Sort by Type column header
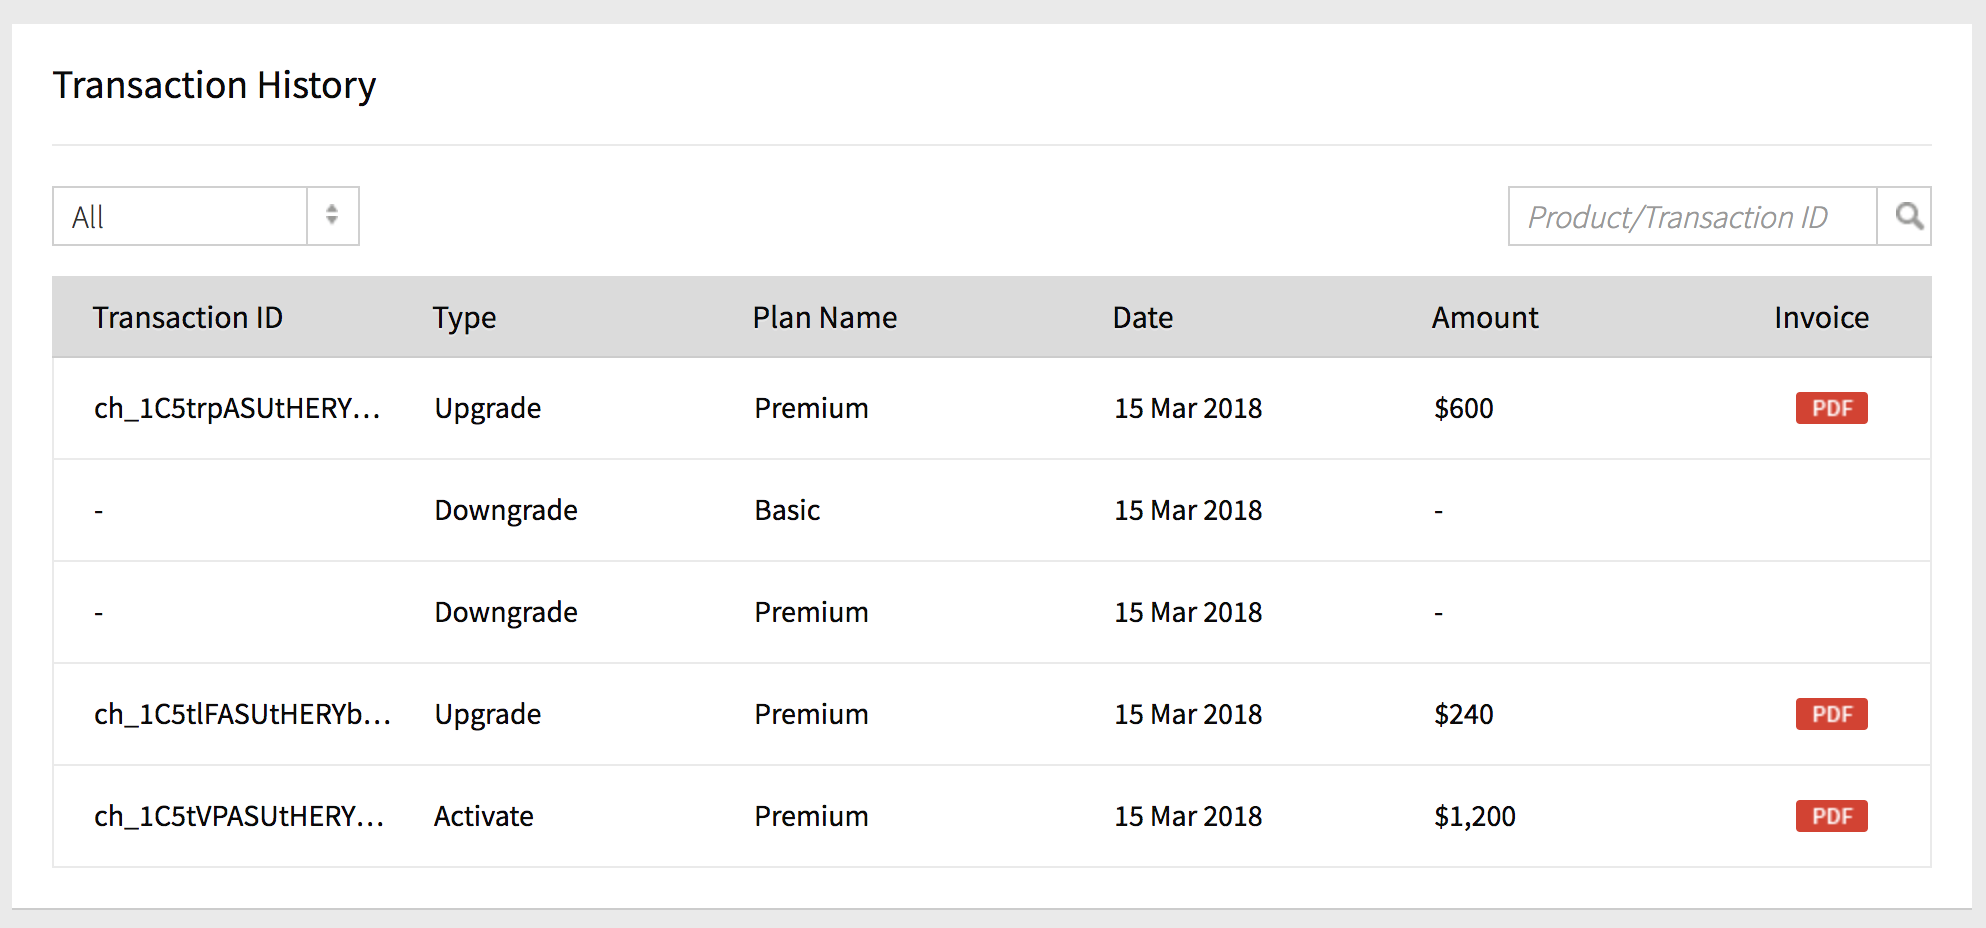The height and width of the screenshot is (928, 1986). 464,318
